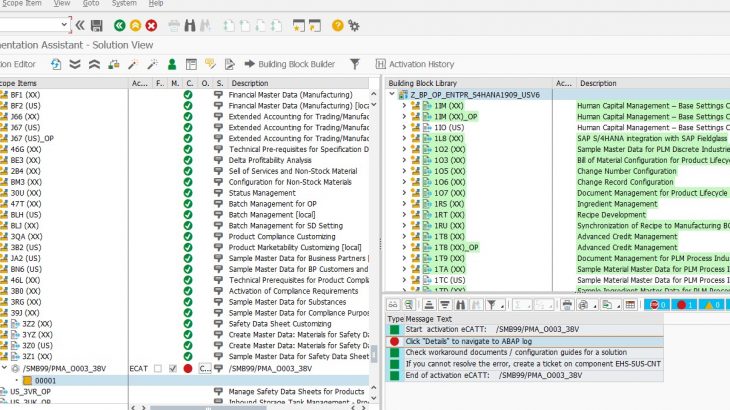Open the command field dropdown
The width and height of the screenshot is (730, 410).
pyautogui.click(x=64, y=25)
